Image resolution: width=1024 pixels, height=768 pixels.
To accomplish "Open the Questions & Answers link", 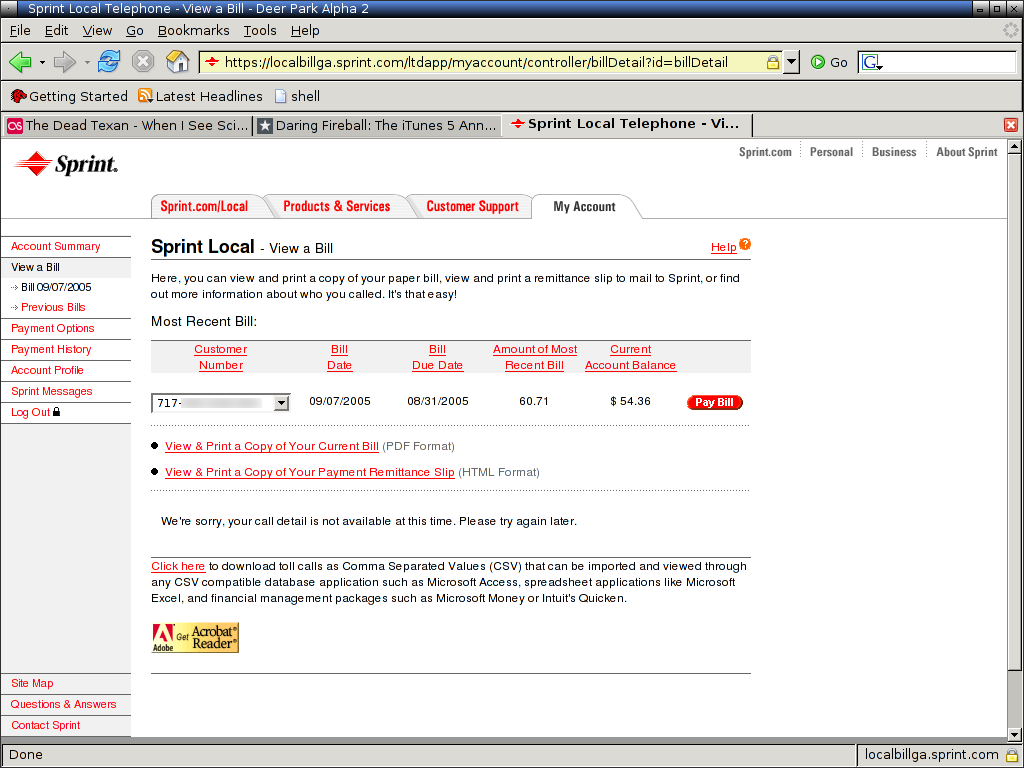I will point(63,704).
